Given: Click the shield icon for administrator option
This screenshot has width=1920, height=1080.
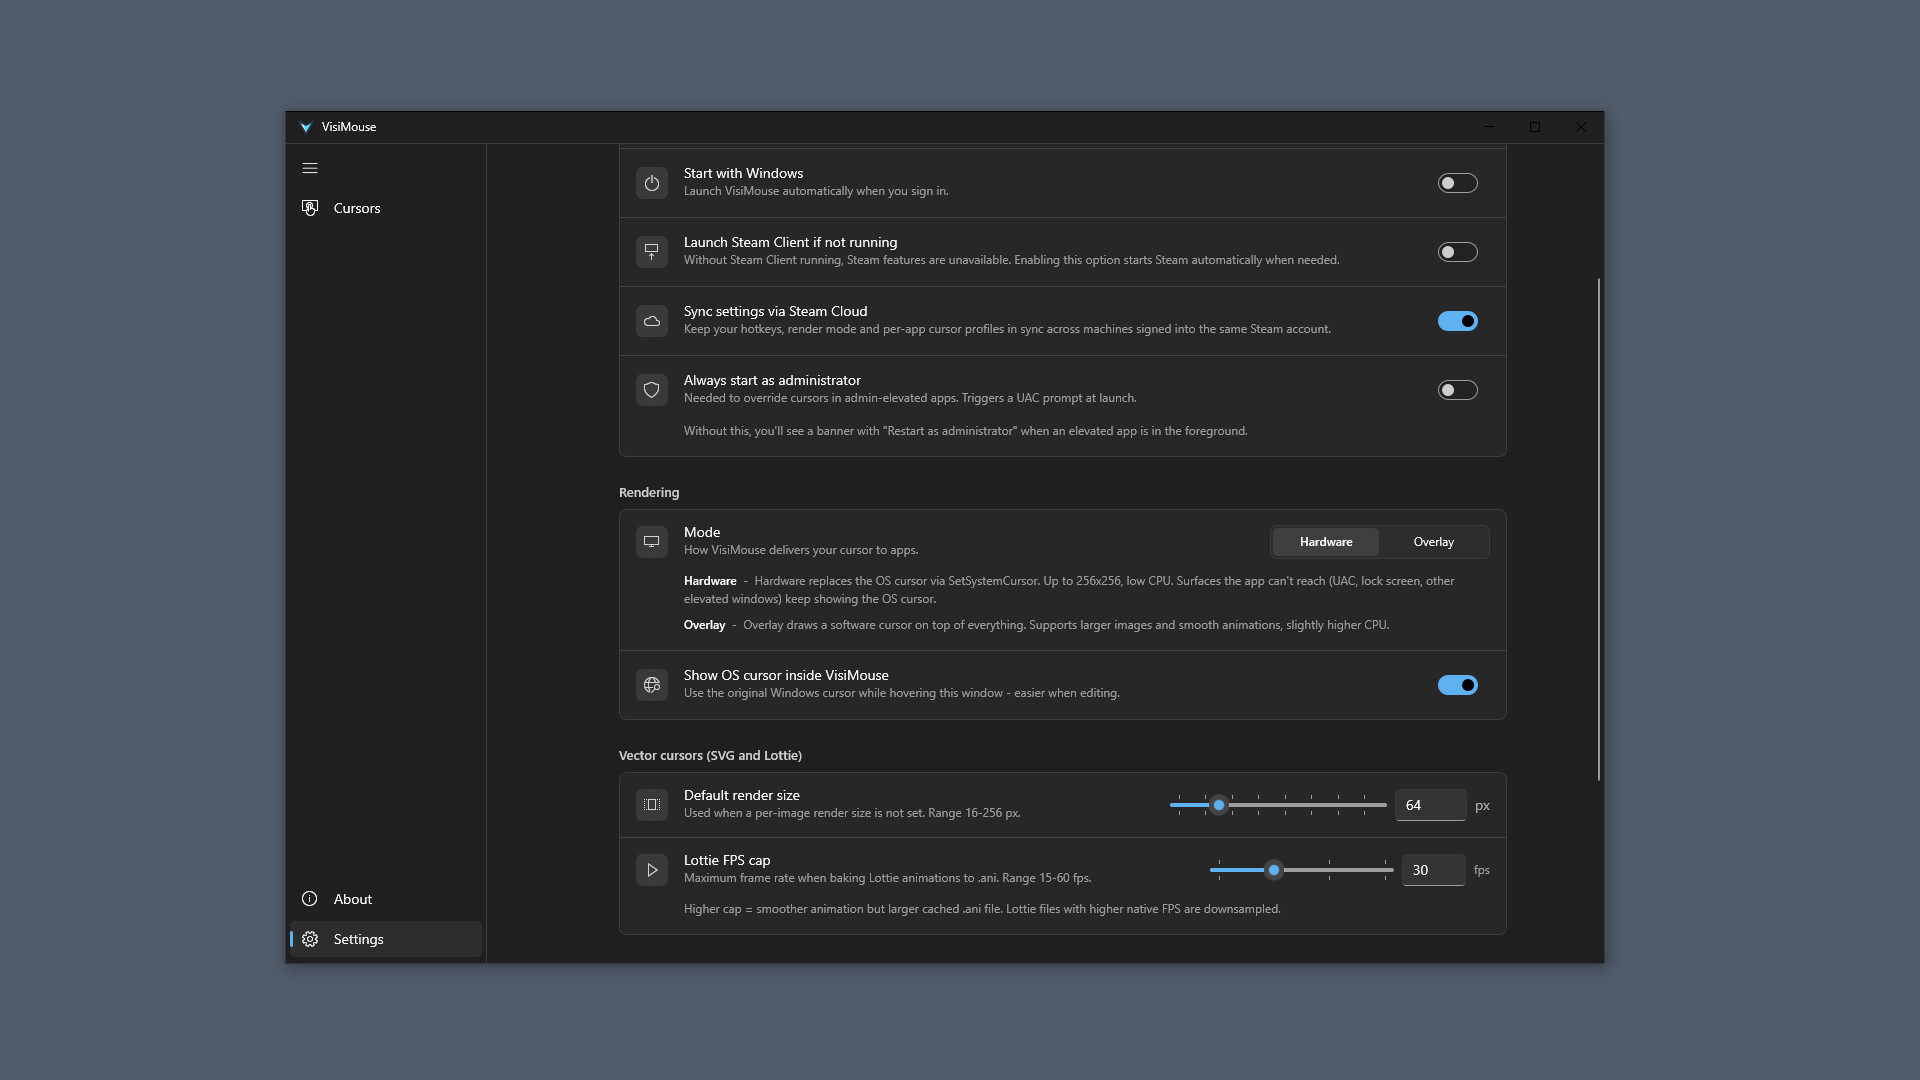Looking at the screenshot, I should [x=652, y=390].
